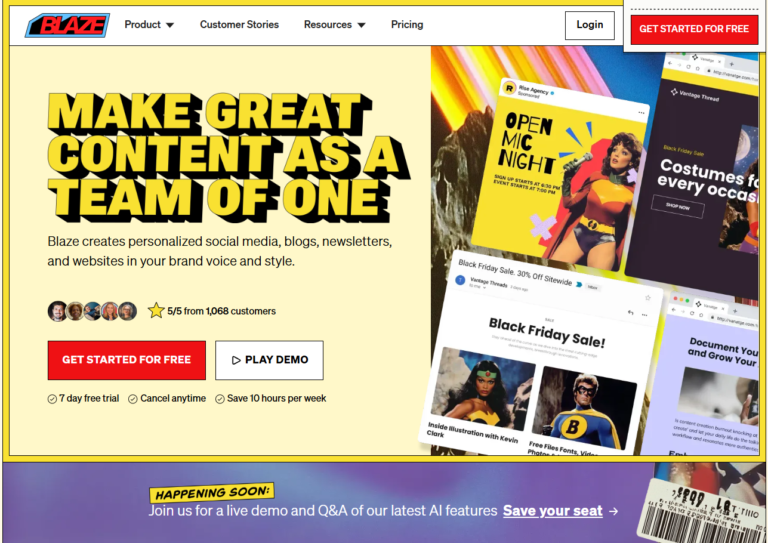Click the Blaze logo
Screen dimensions: 768x543
(x=68, y=25)
